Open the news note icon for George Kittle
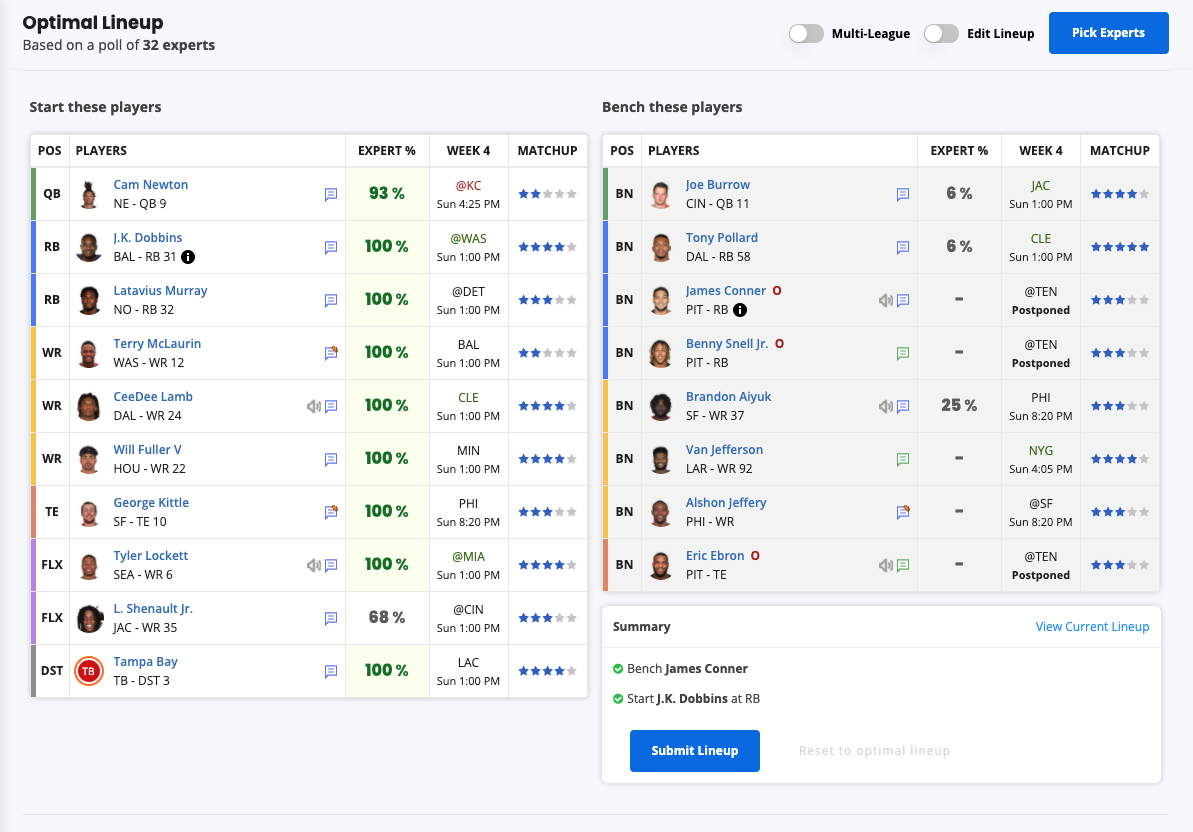Image resolution: width=1193 pixels, height=832 pixels. point(331,512)
